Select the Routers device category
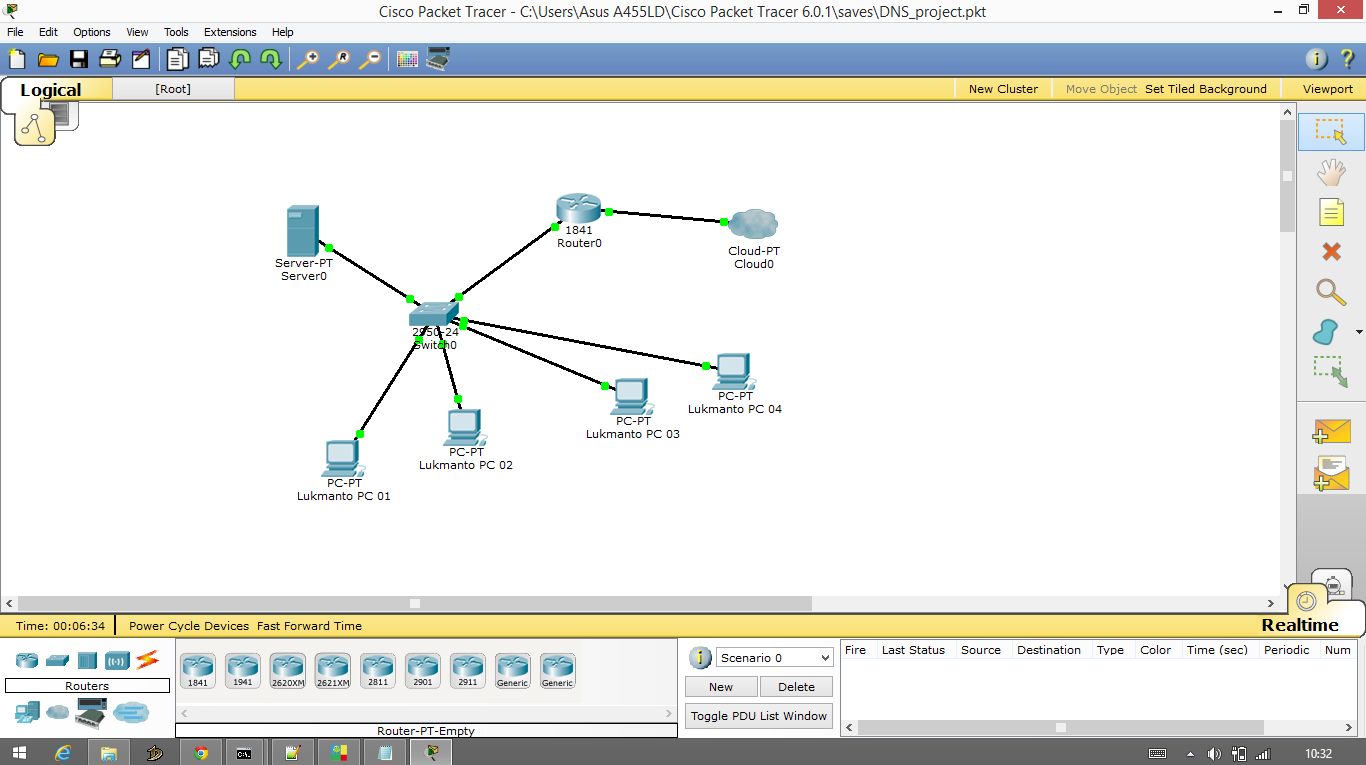 [x=26, y=660]
